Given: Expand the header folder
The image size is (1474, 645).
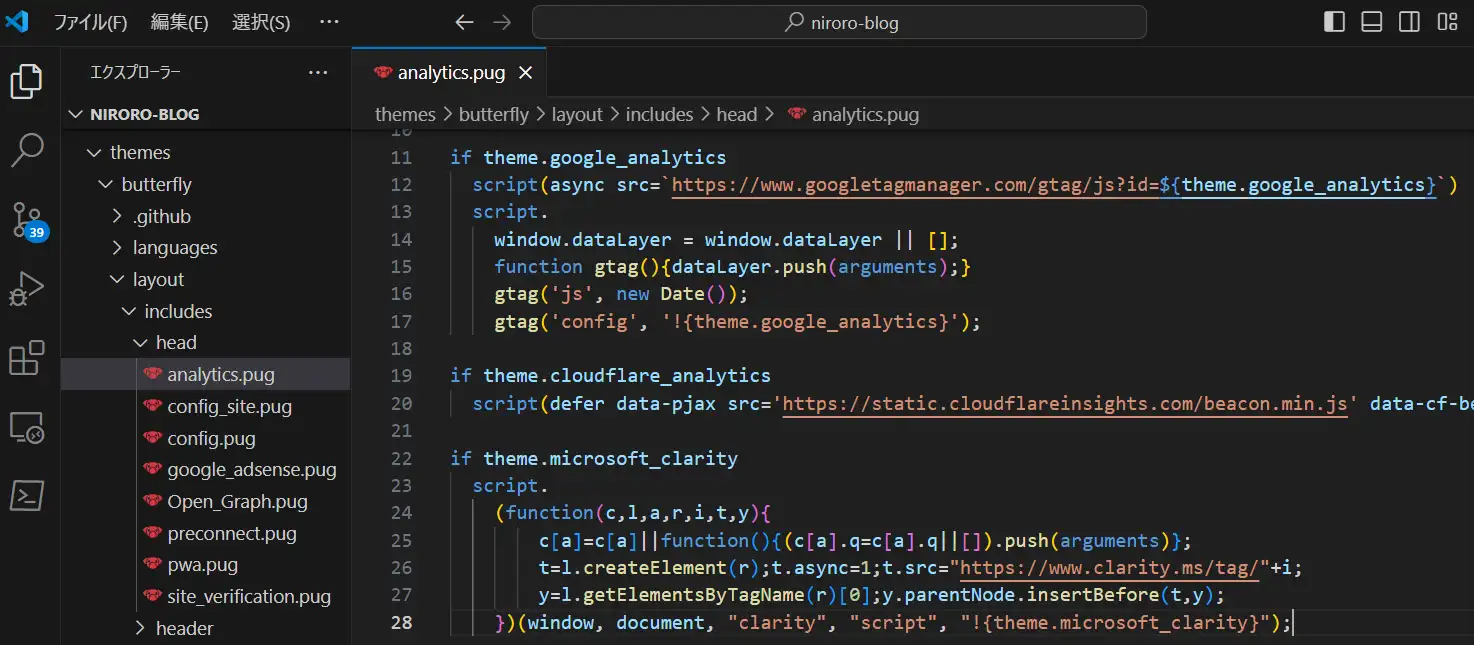Looking at the screenshot, I should coord(184,629).
